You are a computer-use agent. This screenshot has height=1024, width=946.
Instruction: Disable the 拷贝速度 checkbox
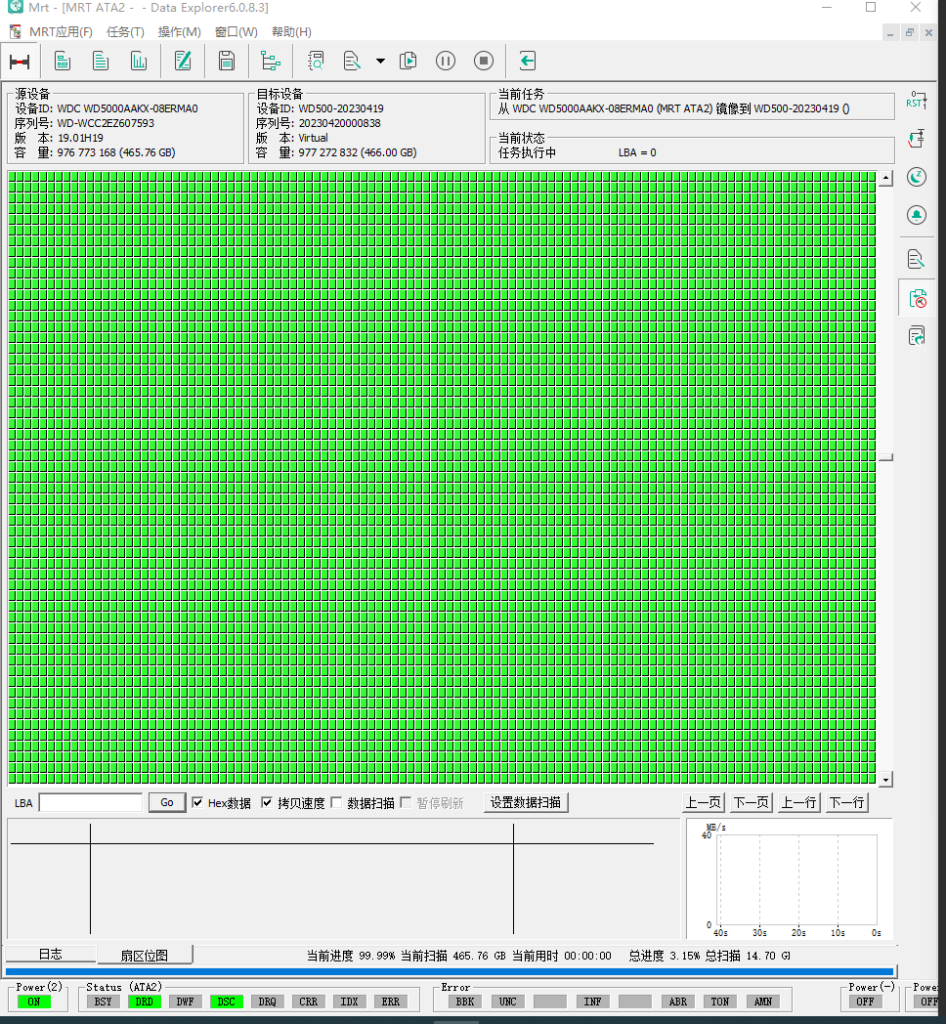(x=267, y=803)
